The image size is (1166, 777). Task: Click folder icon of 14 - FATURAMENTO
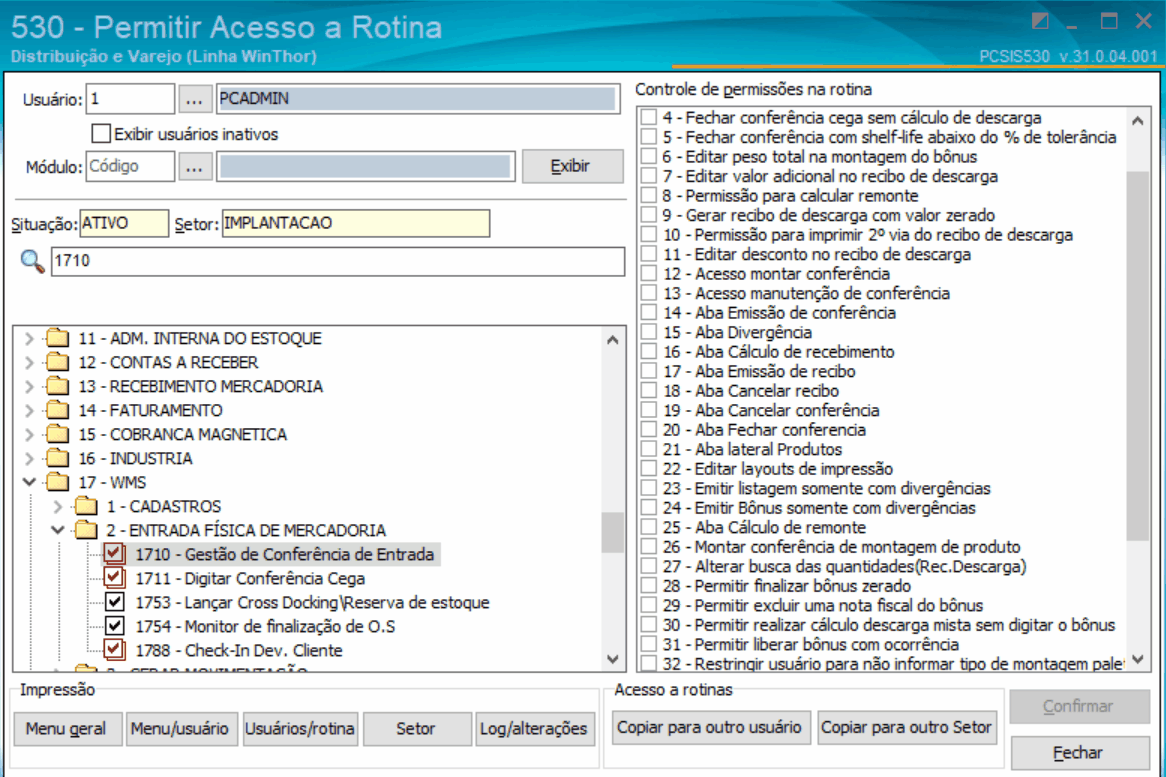click(x=57, y=410)
